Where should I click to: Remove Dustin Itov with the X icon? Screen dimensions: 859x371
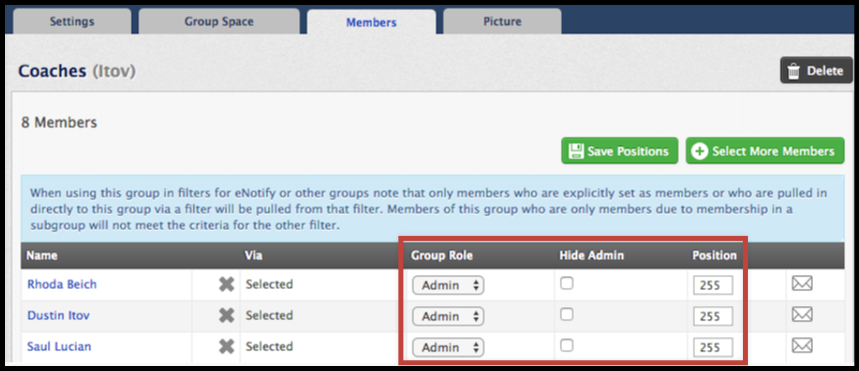(x=226, y=315)
